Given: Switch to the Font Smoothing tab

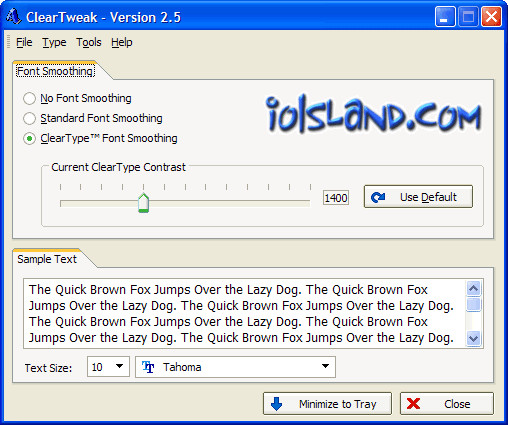Looking at the screenshot, I should click(x=55, y=71).
